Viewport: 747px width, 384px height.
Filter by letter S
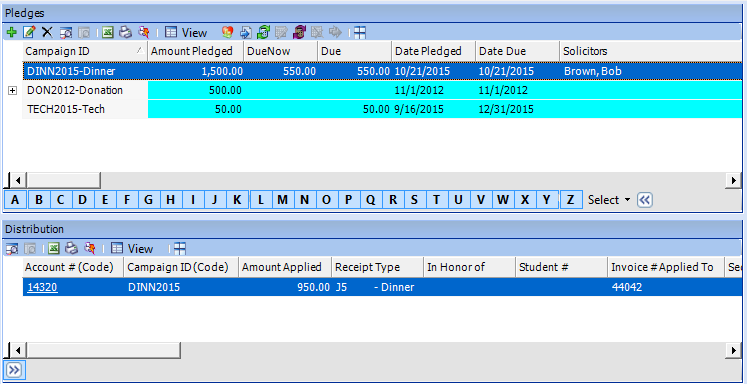[414, 200]
